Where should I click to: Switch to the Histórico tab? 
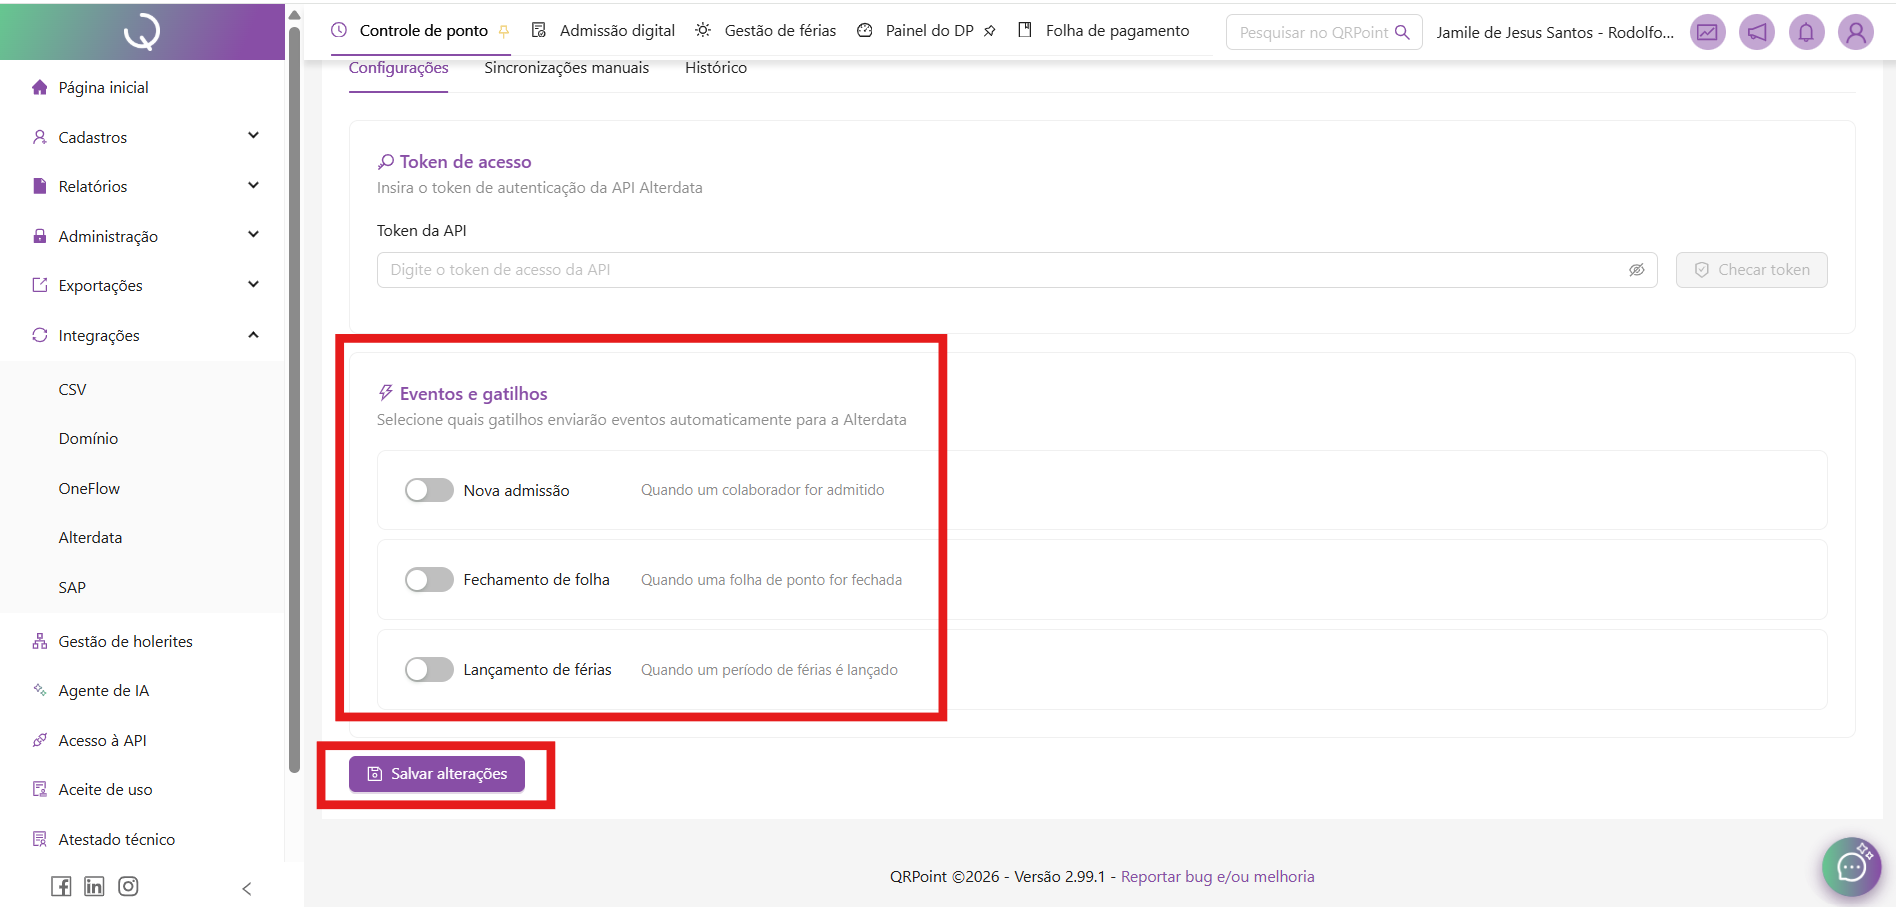click(x=715, y=68)
